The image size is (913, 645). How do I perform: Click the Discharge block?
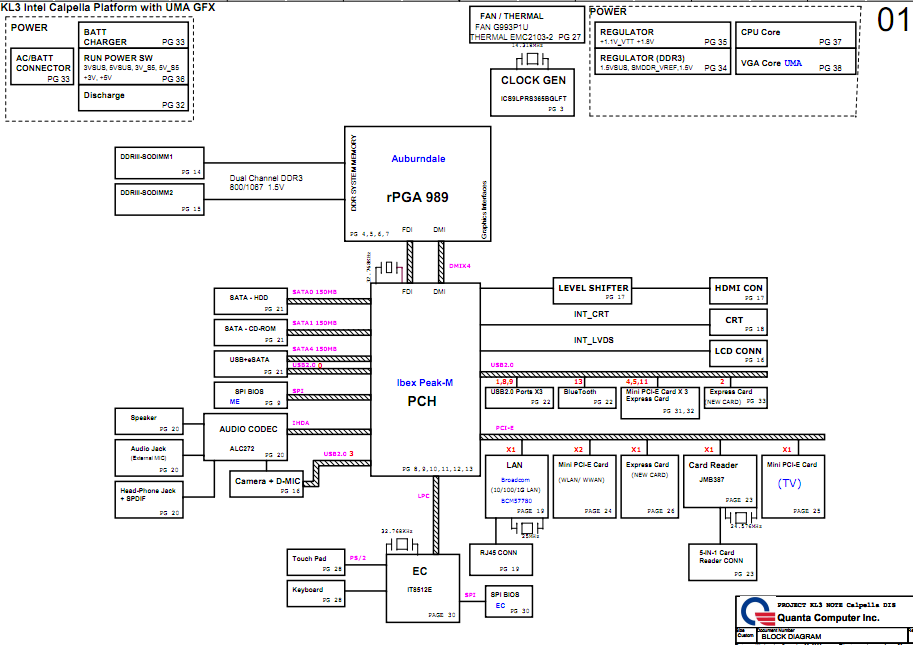point(133,98)
